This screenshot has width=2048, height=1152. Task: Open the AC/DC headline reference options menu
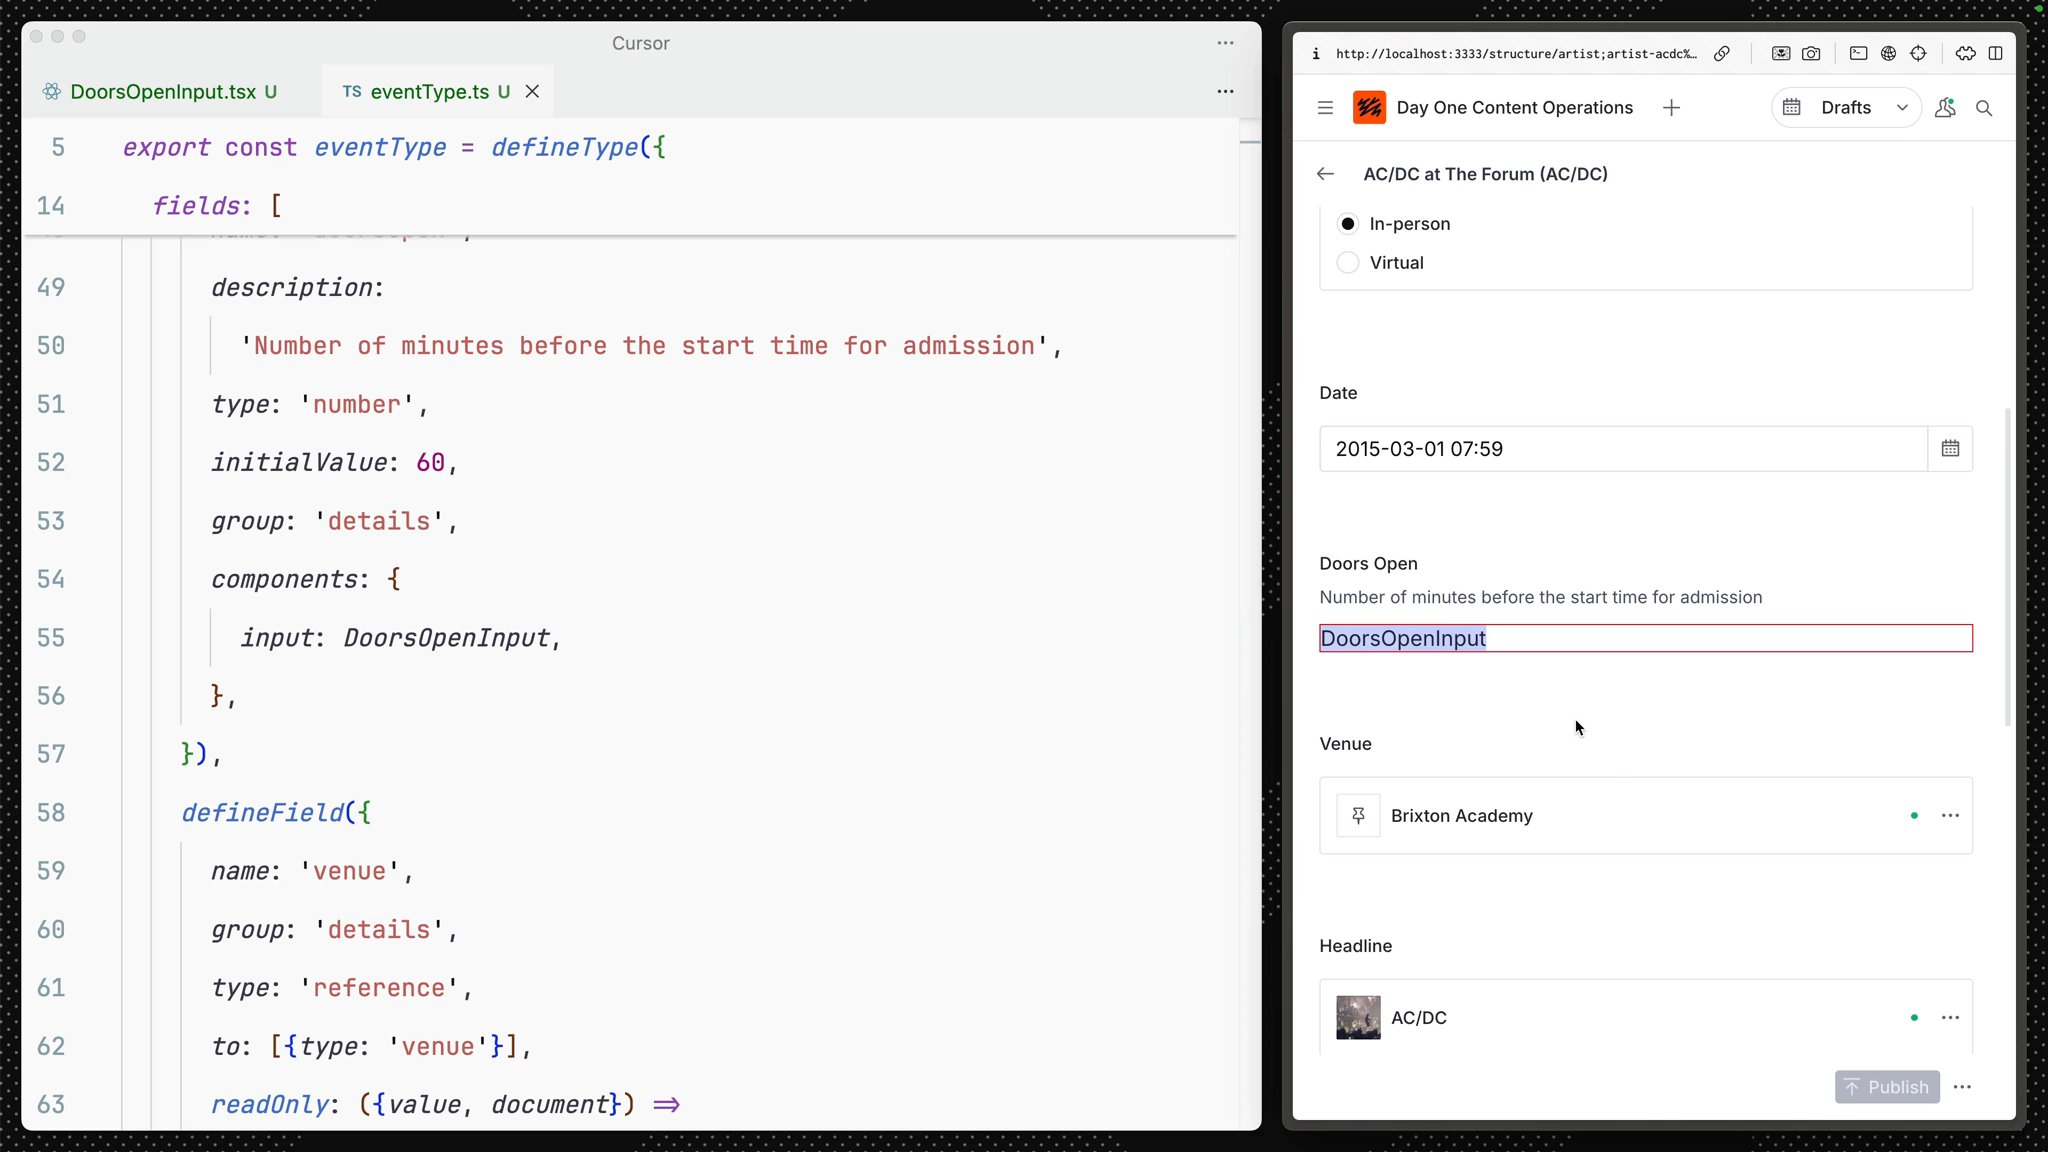[x=1950, y=1018]
